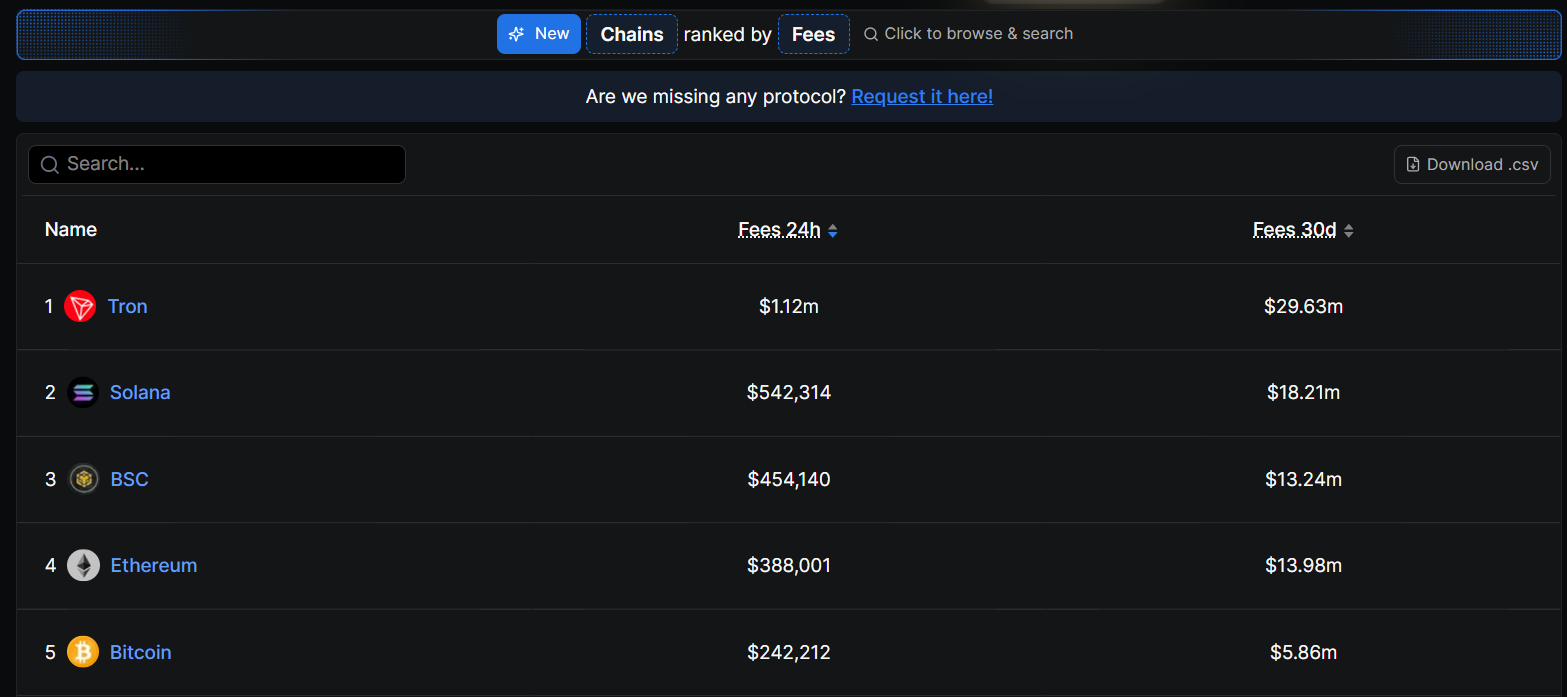Click the sparkle icon on the New button
1567x697 pixels.
click(516, 34)
